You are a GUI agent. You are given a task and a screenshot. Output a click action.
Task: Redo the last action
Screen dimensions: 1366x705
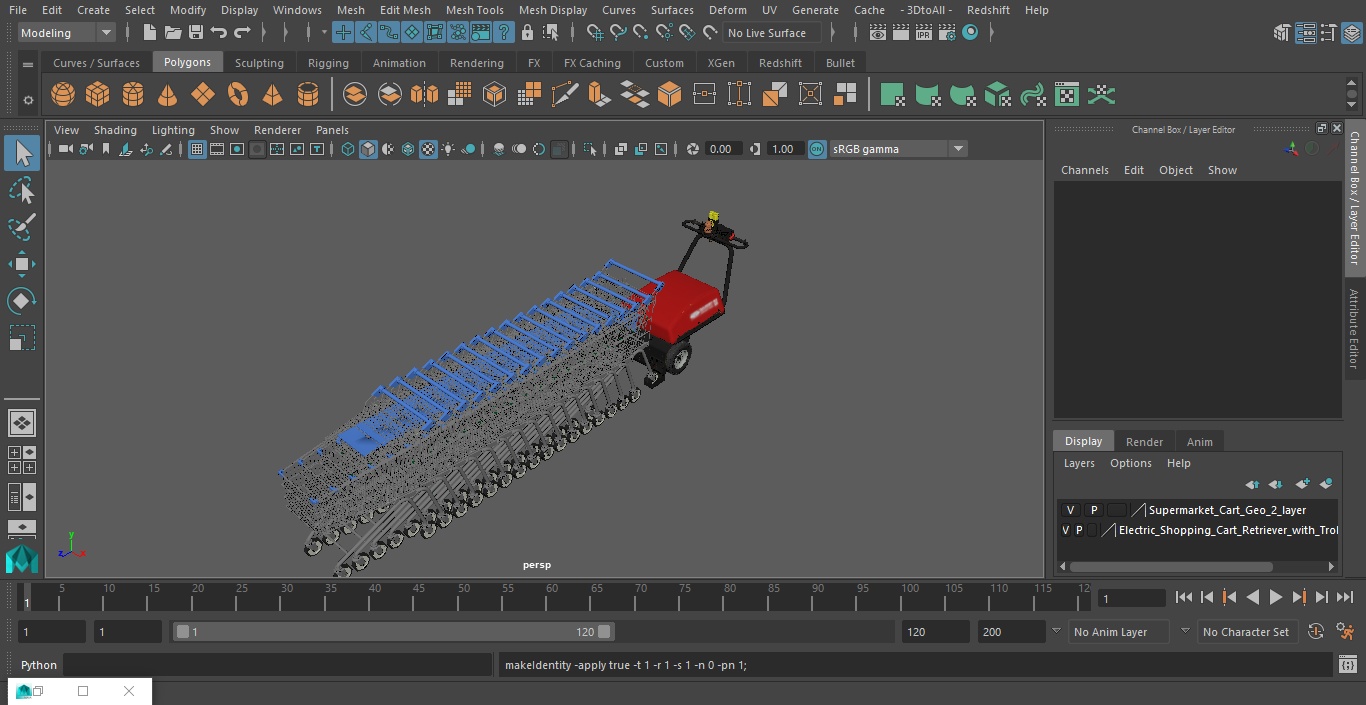click(242, 33)
